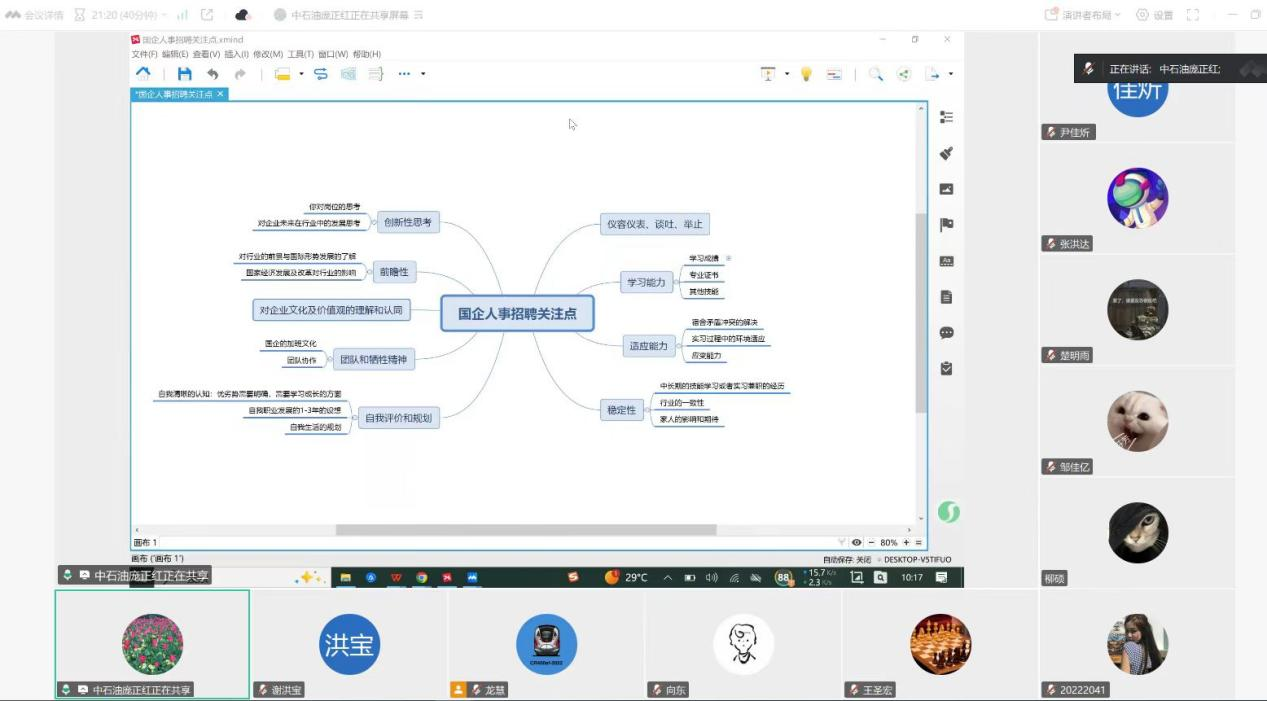Open 设置 settings in the meeting bar
The image size is (1267, 701).
point(1155,15)
